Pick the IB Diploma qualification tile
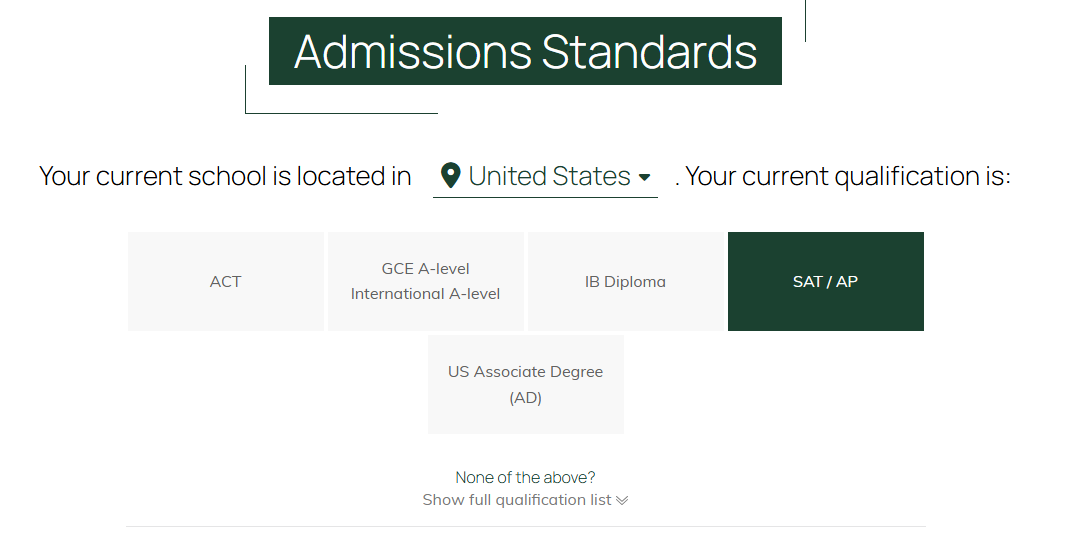The width and height of the screenshot is (1074, 540). [625, 281]
